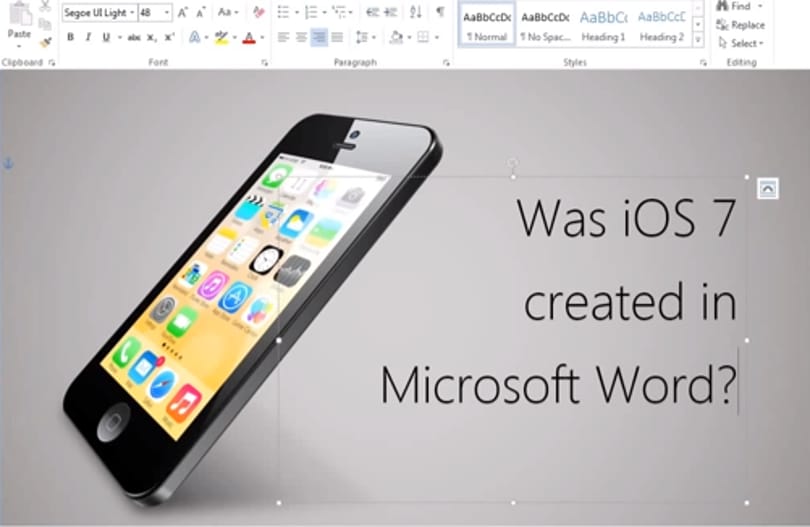Click the anchor icon in left margin
810x527 pixels.
pos(8,164)
